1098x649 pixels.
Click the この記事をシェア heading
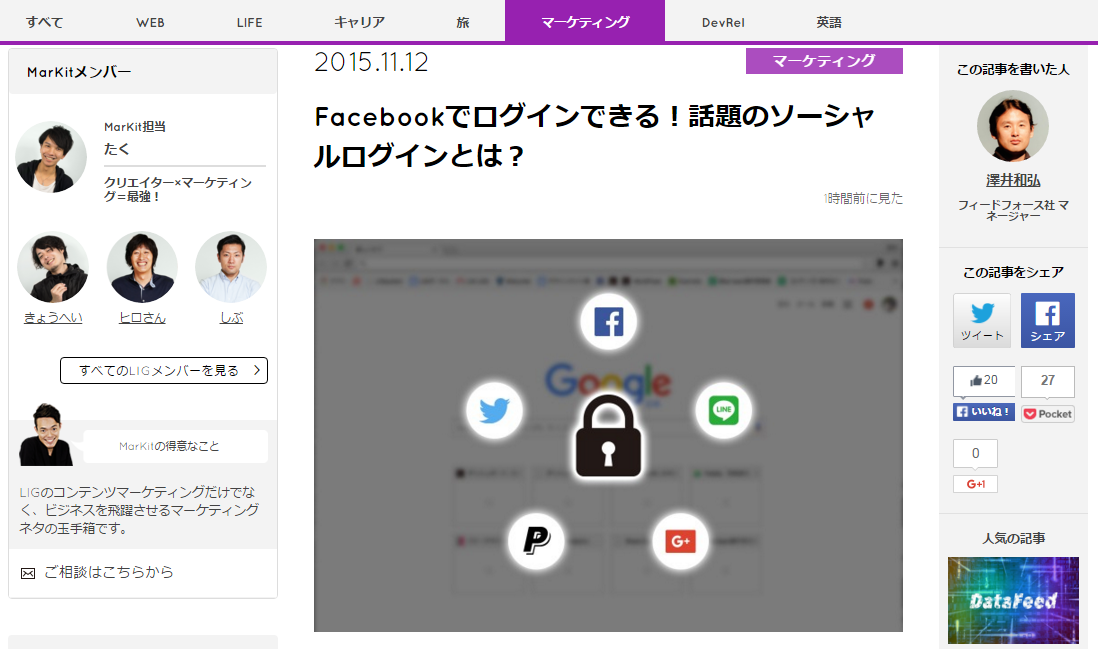coord(1013,272)
